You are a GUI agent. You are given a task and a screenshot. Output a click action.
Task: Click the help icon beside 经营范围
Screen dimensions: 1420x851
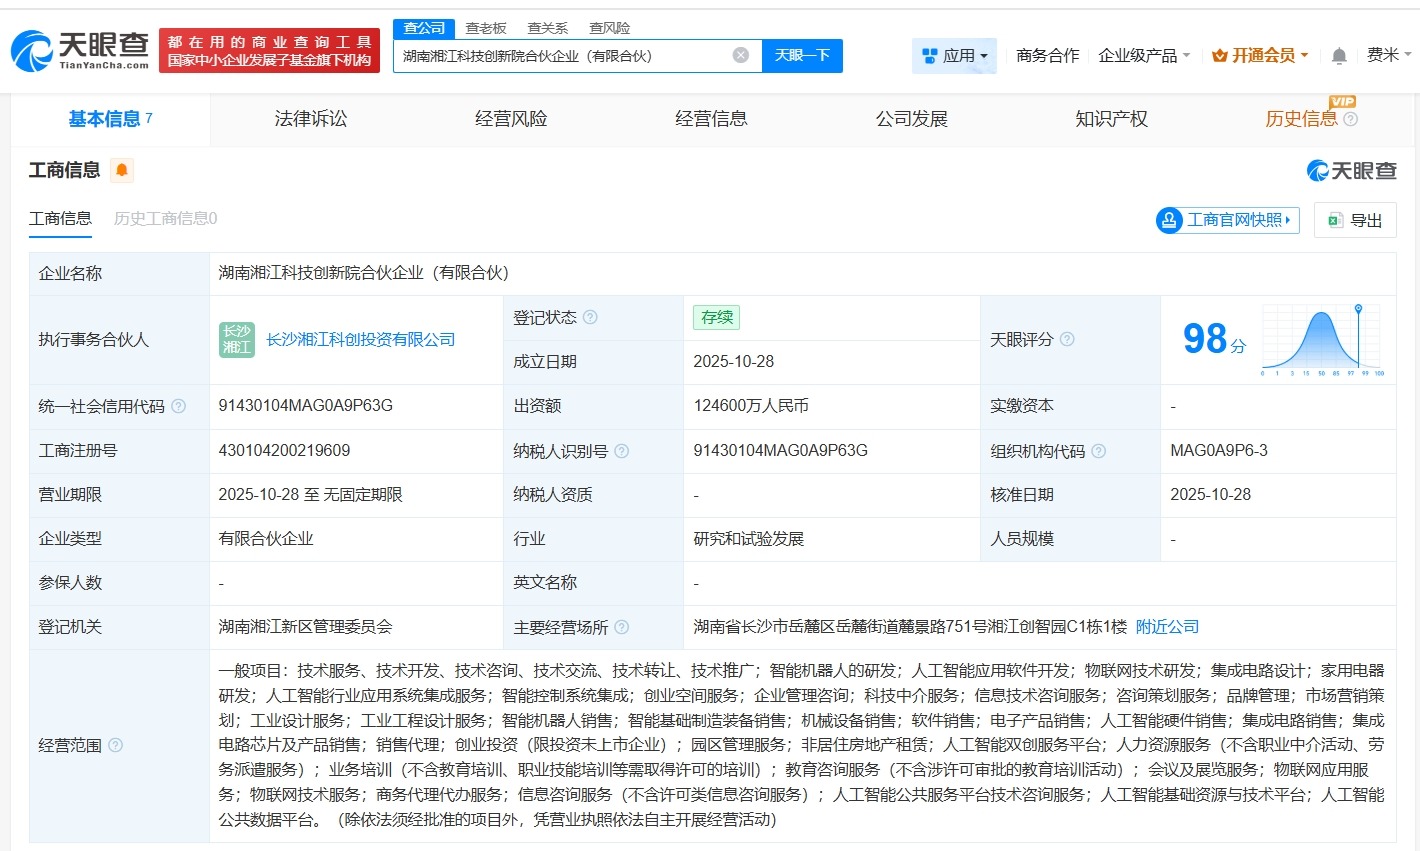(118, 746)
